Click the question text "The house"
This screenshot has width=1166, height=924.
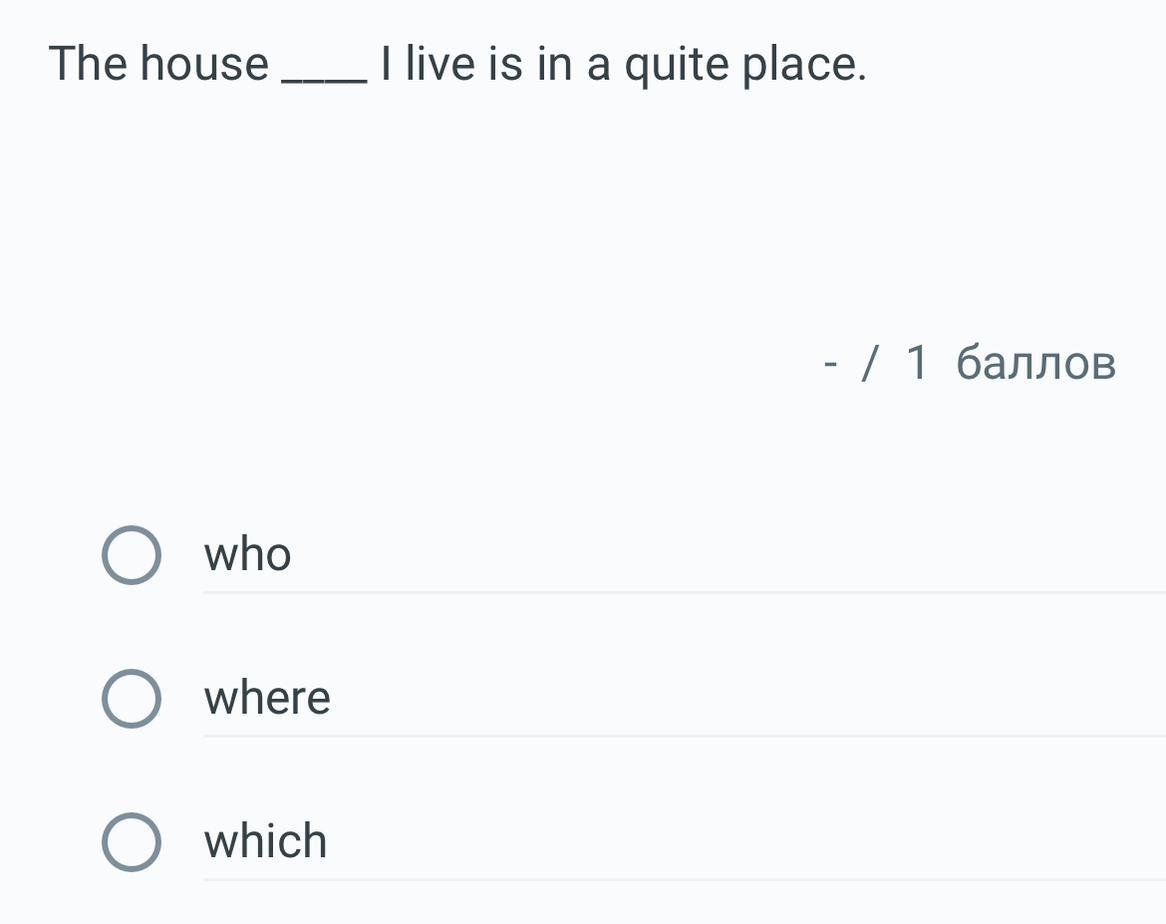coord(159,64)
